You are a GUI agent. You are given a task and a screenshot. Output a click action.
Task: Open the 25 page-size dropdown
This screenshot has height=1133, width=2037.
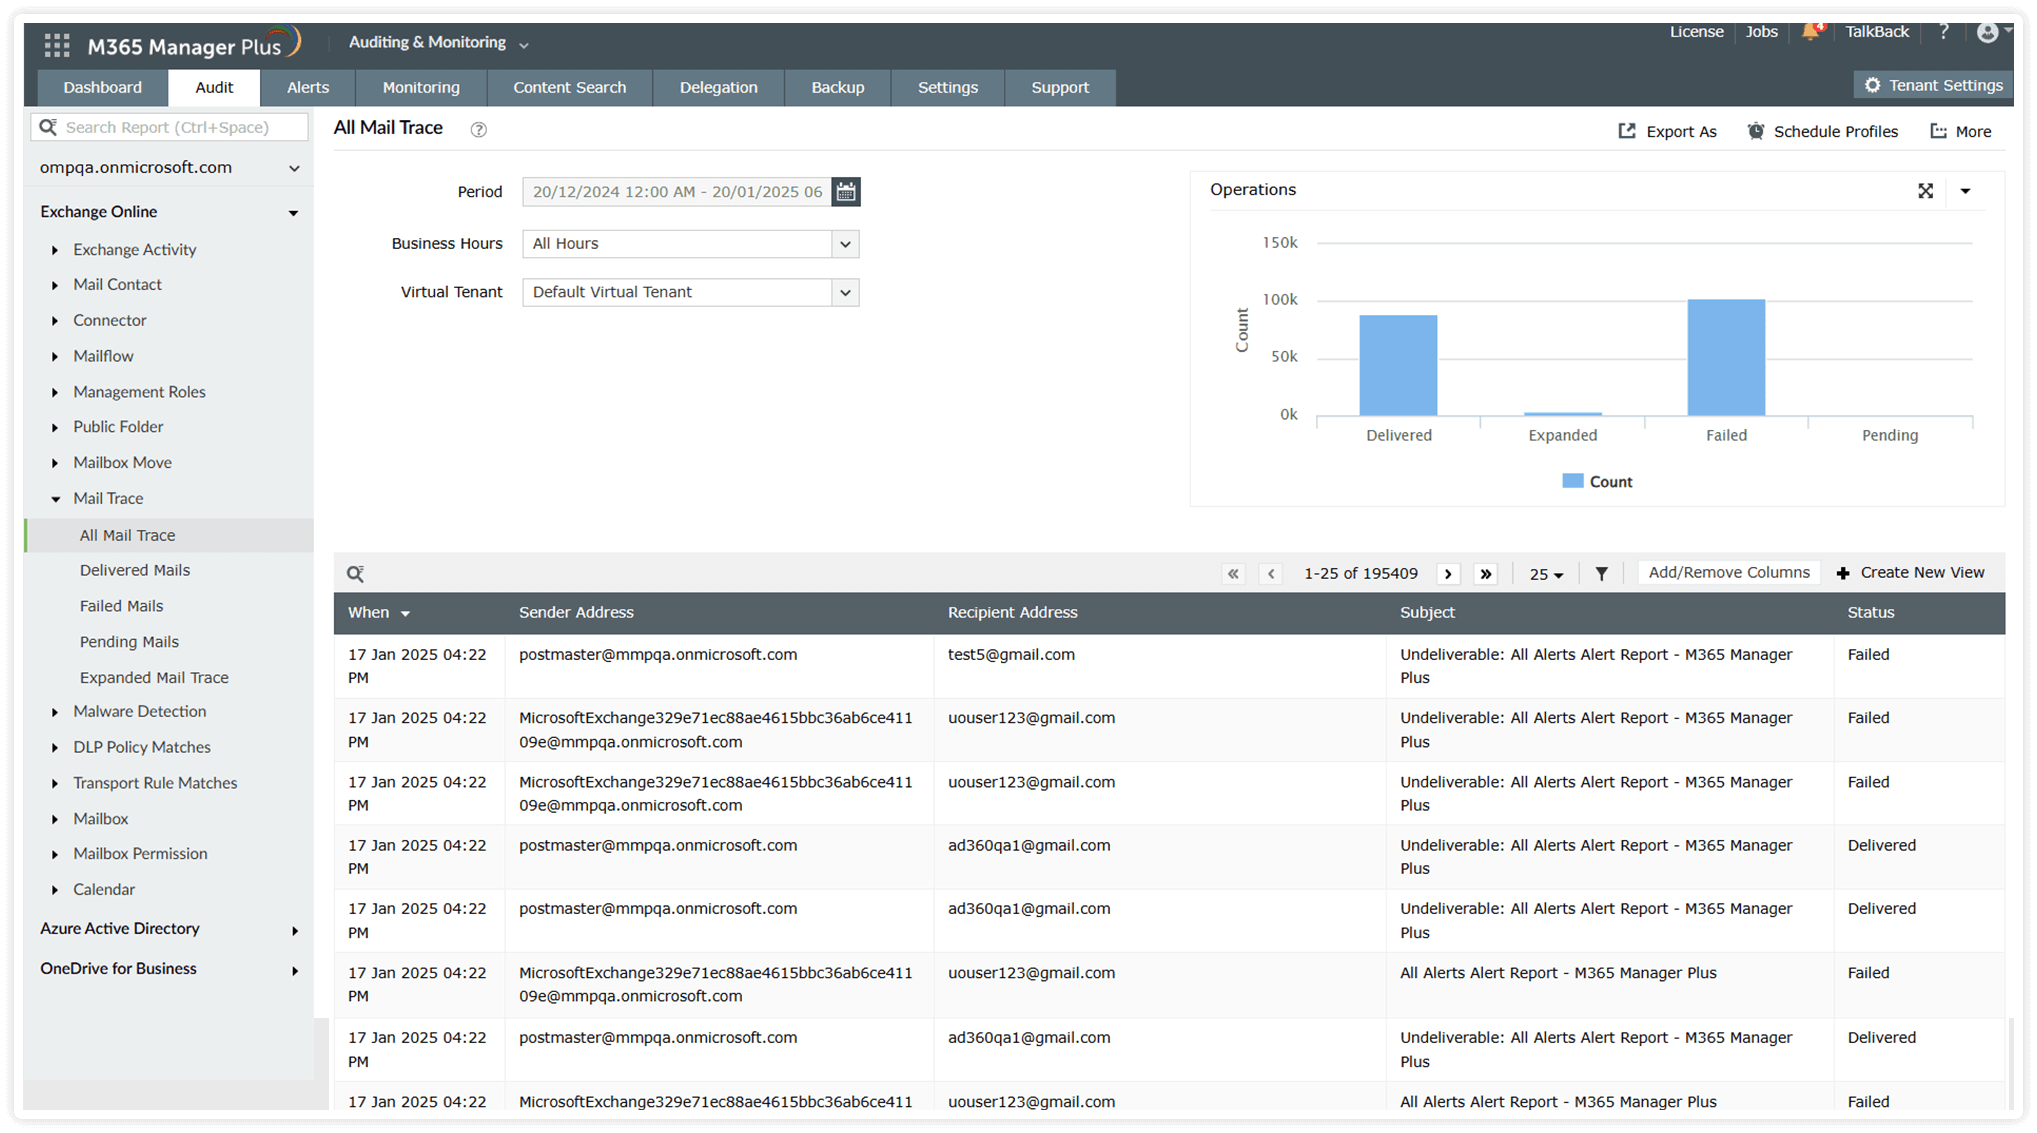1545,573
